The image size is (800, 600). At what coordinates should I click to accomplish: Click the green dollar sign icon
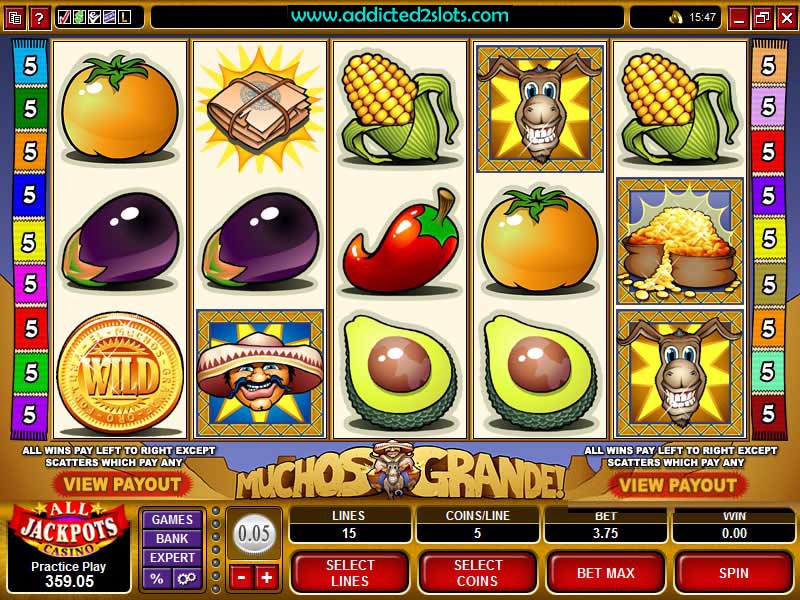pyautogui.click(x=79, y=17)
